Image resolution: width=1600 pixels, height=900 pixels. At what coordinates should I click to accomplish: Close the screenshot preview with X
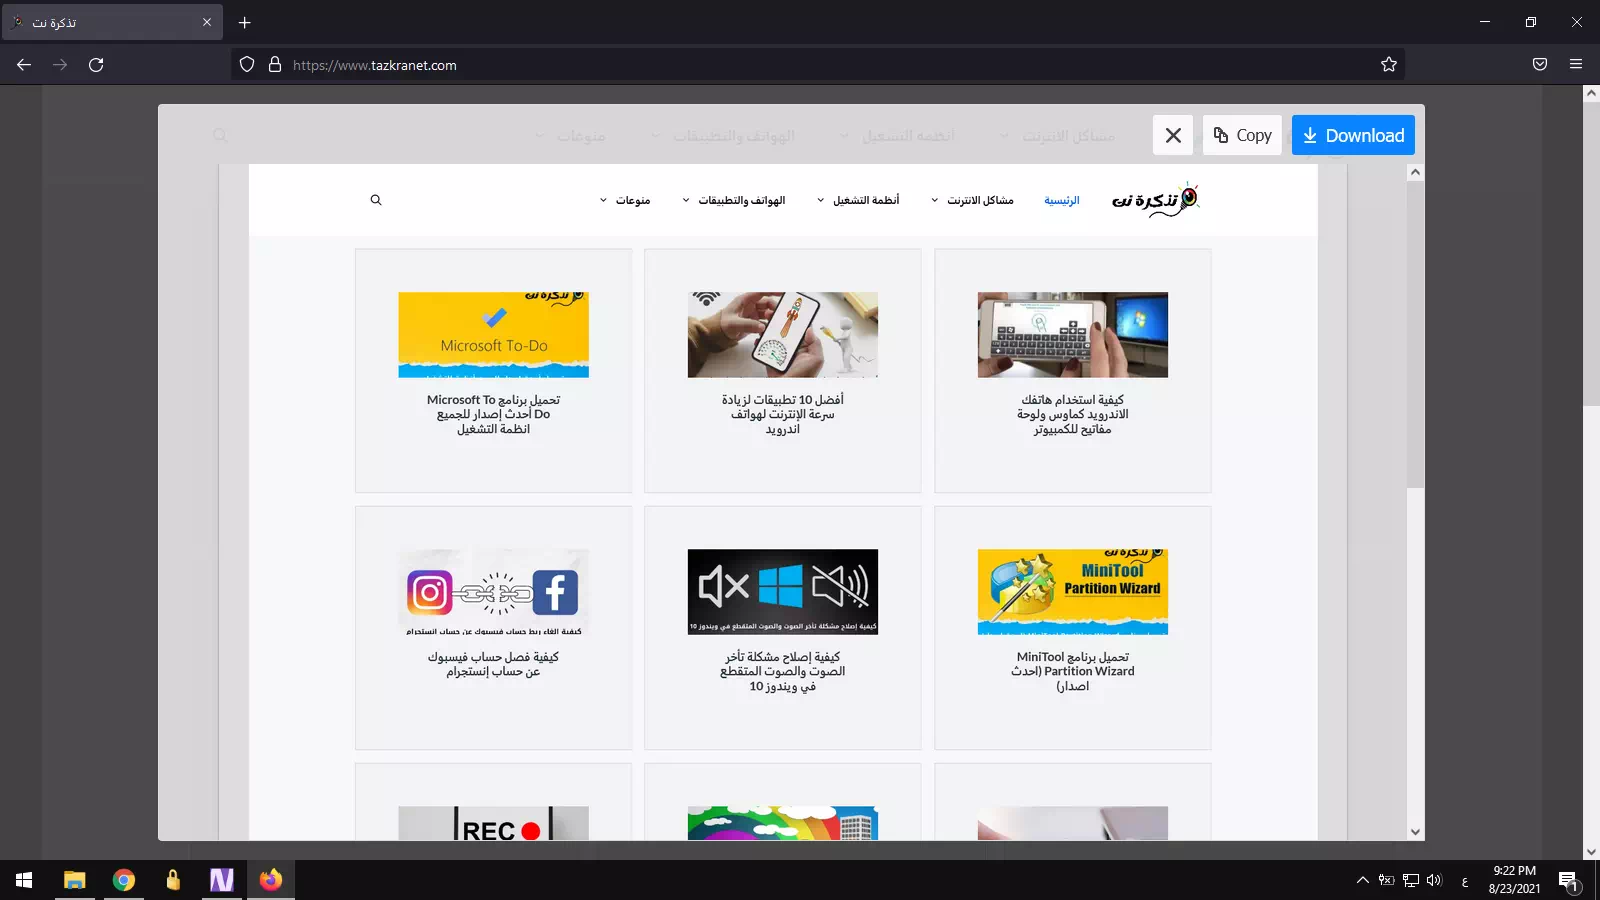click(x=1173, y=135)
